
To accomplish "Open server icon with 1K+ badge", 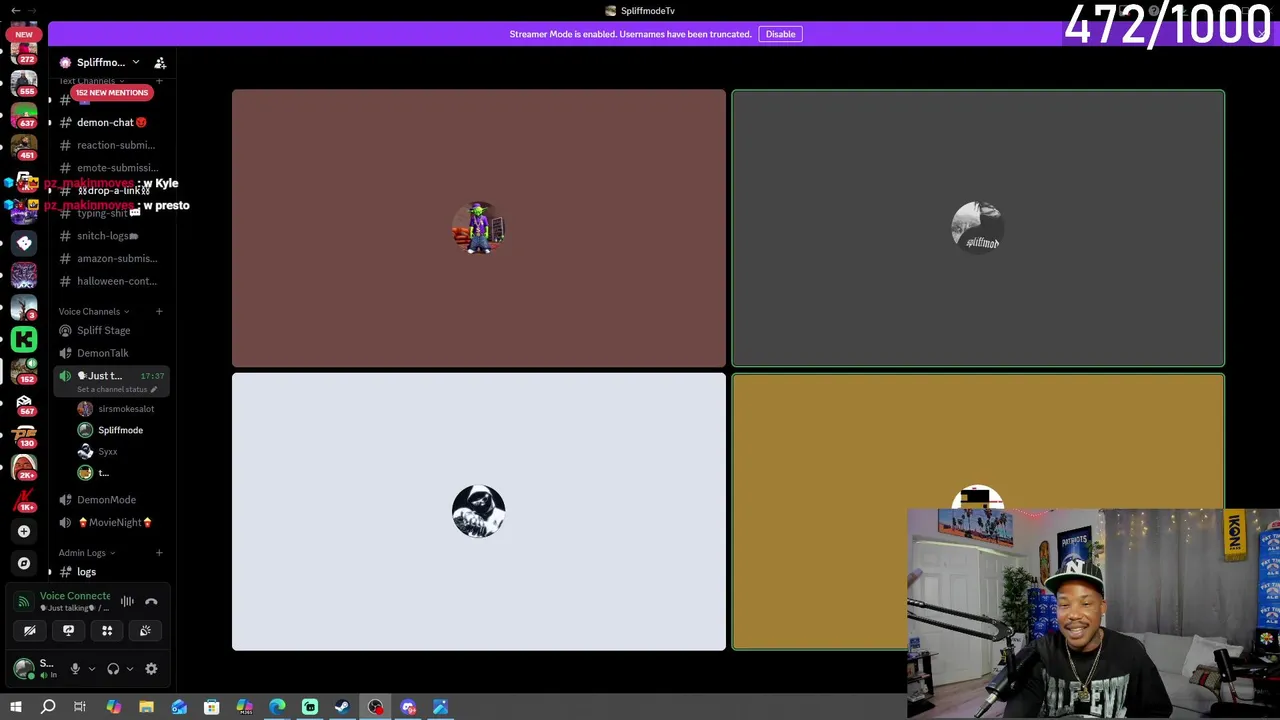I will (x=24, y=499).
